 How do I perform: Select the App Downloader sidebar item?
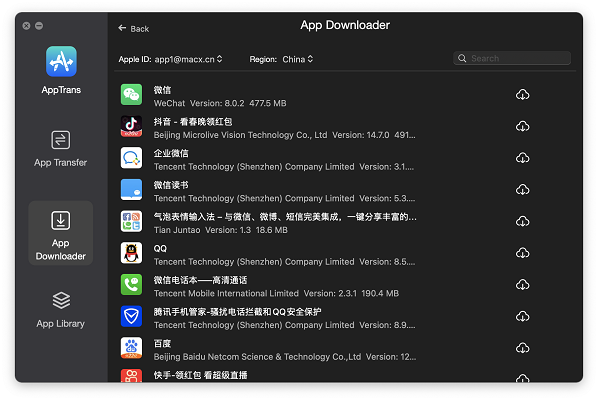(61, 233)
